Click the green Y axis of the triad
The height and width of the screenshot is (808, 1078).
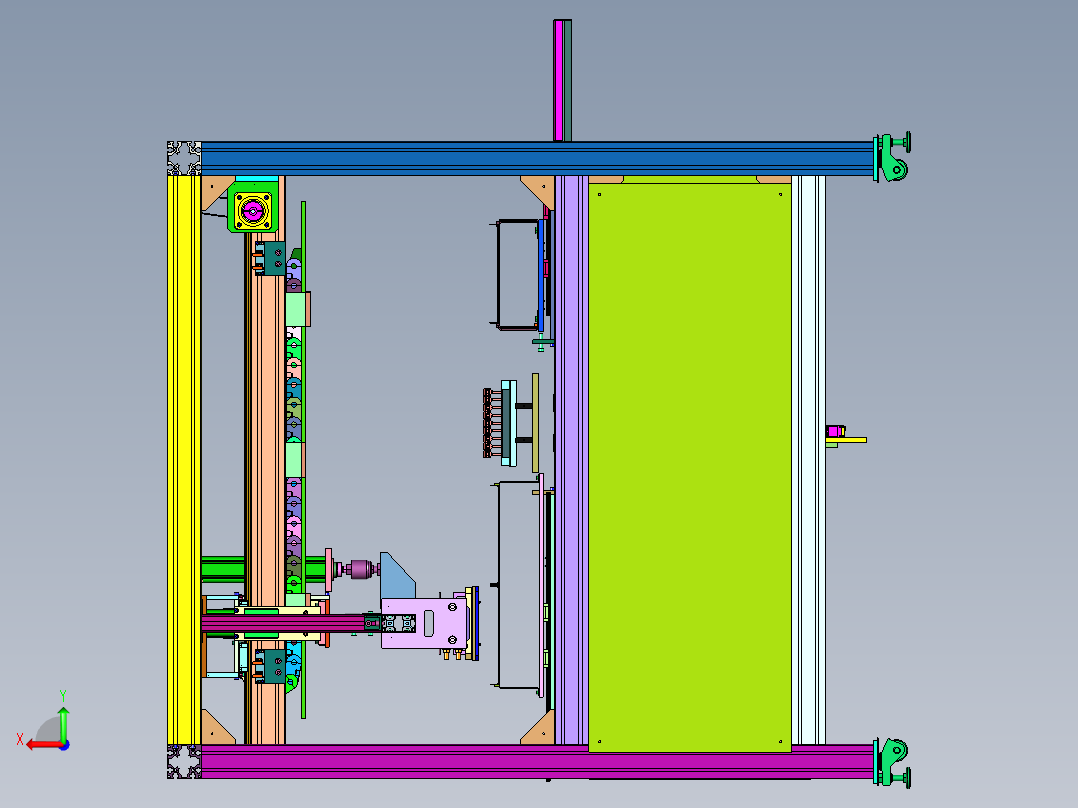pos(63,723)
